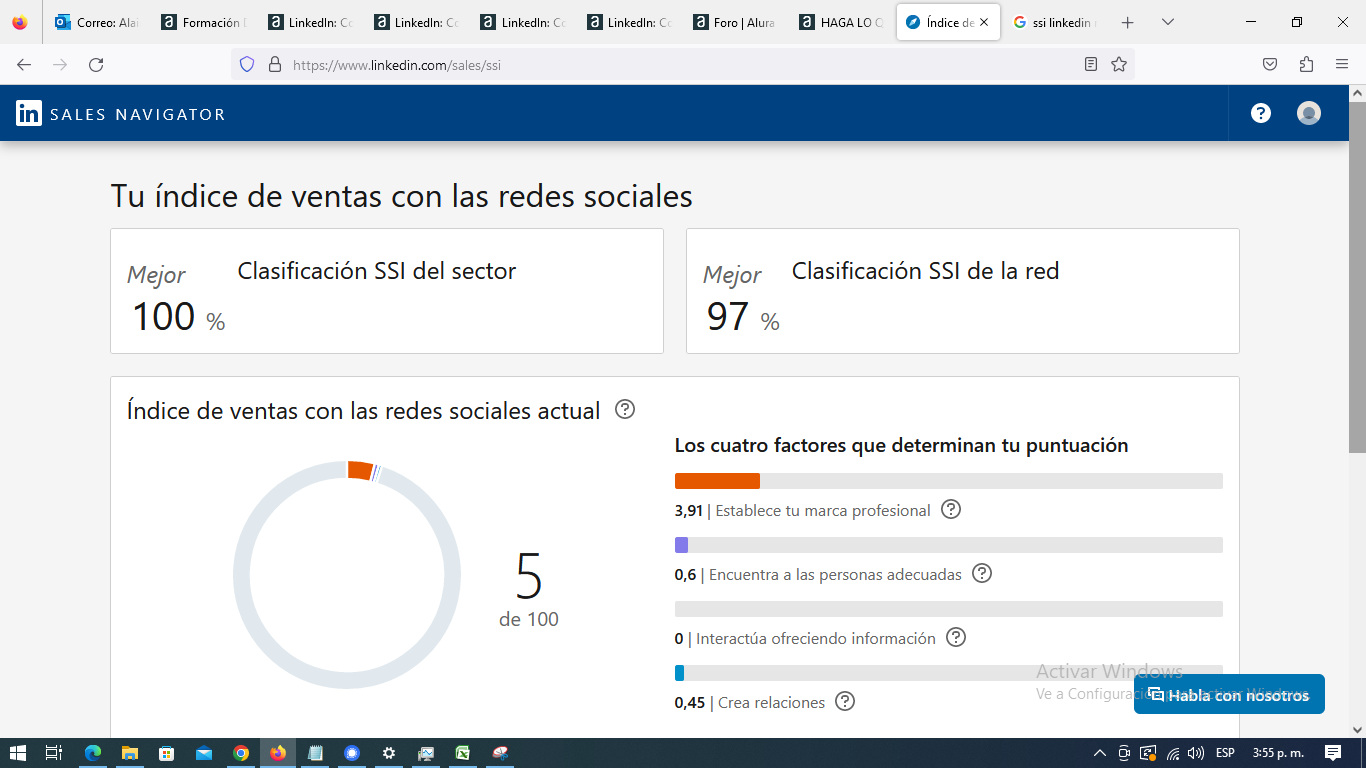This screenshot has width=1366, height=768.
Task: Open Google Chrome from the taskbar
Action: 241,753
